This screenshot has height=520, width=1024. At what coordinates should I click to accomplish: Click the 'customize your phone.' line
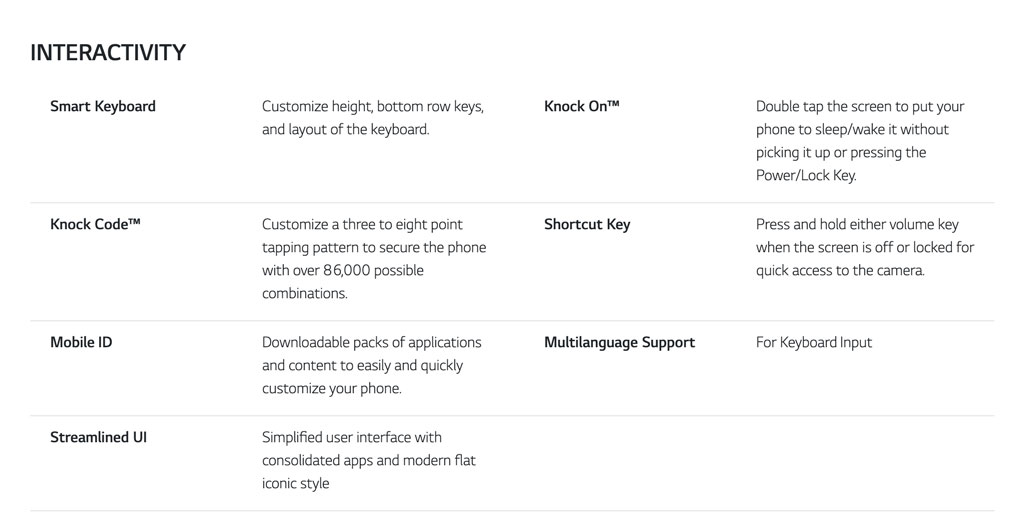pos(331,388)
